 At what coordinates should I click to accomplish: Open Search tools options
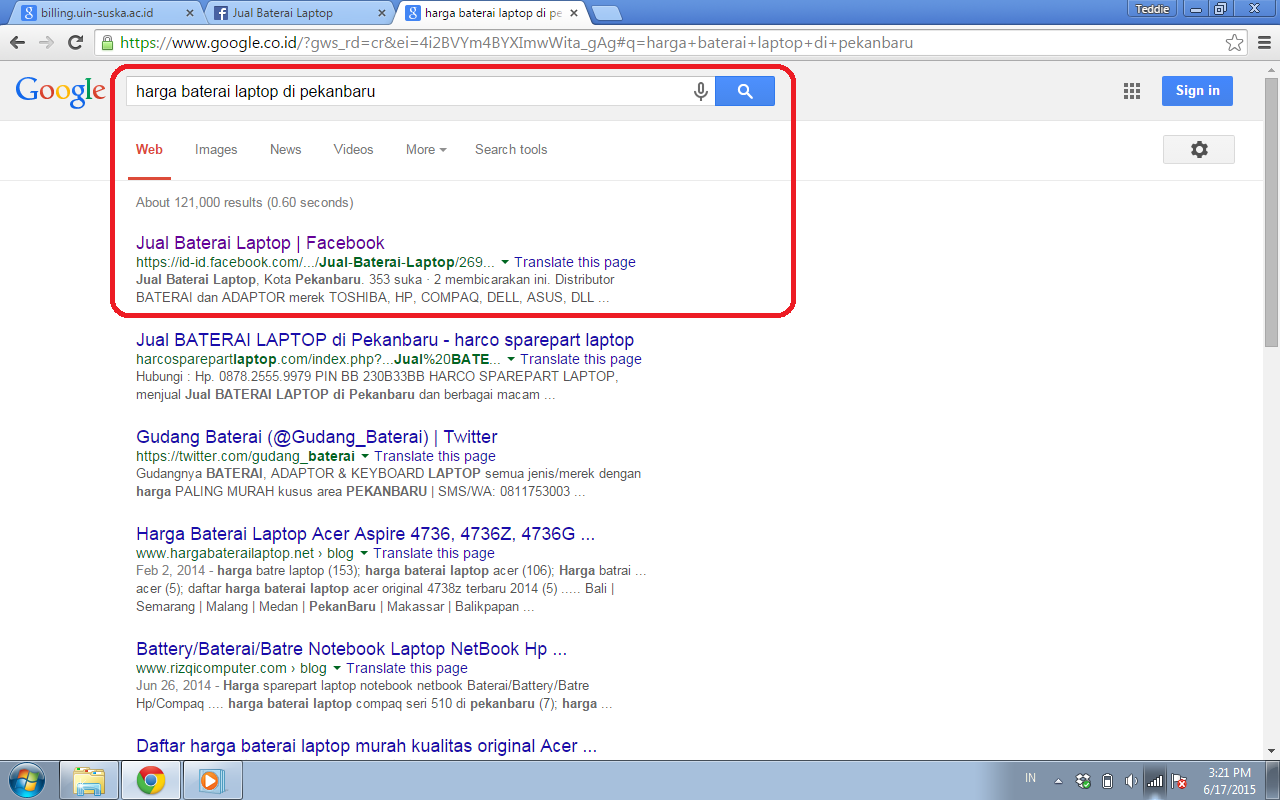511,149
